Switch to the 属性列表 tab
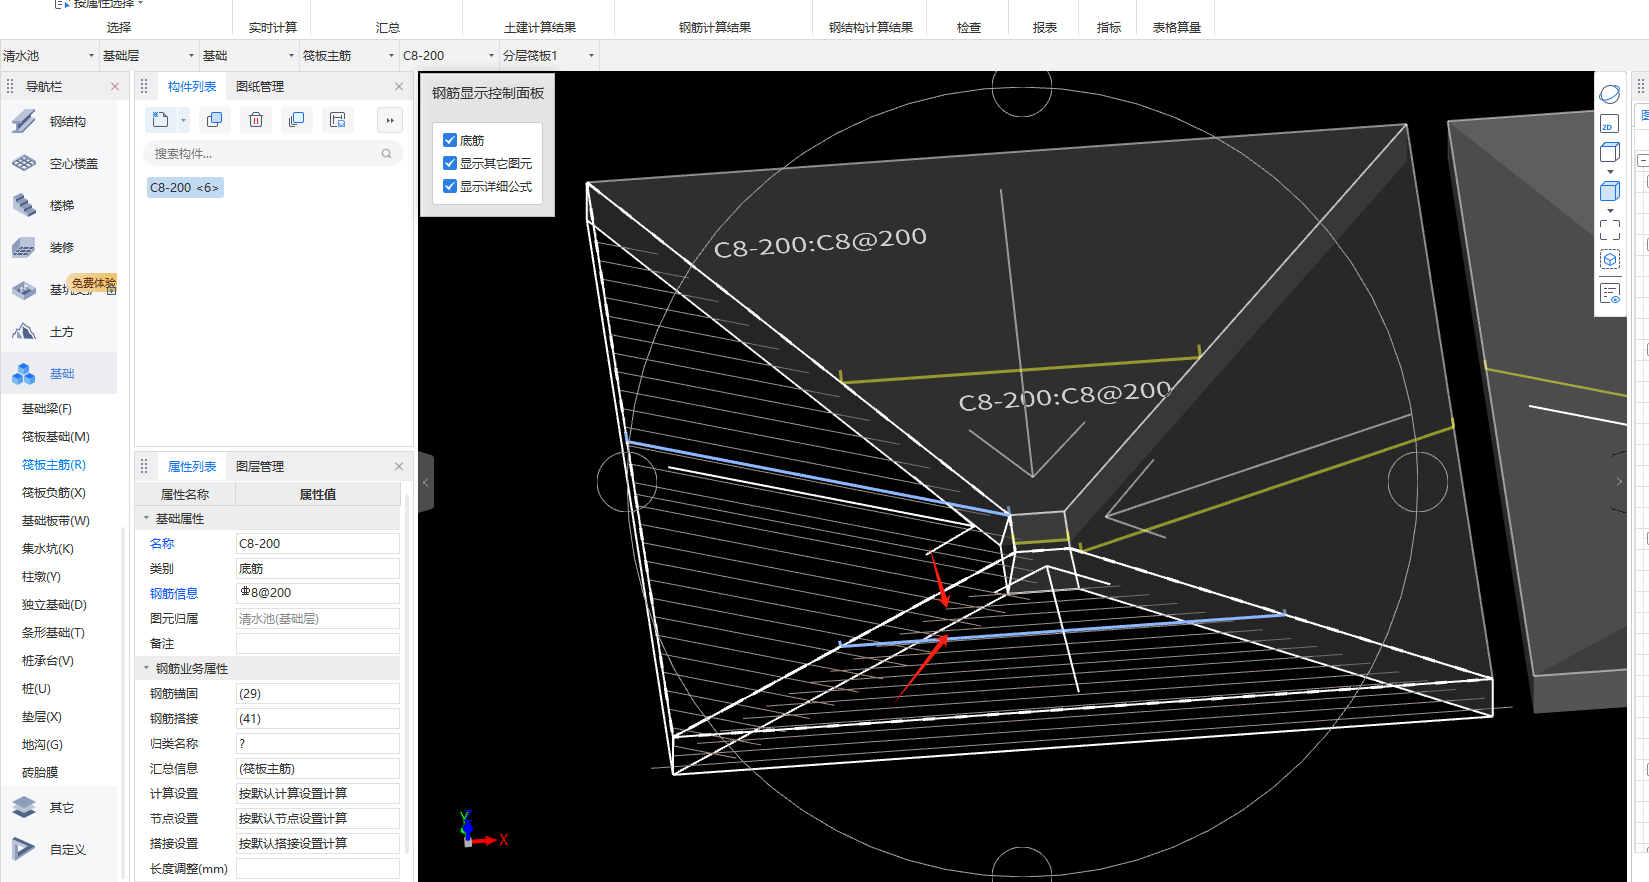This screenshot has height=882, width=1649. tap(192, 467)
